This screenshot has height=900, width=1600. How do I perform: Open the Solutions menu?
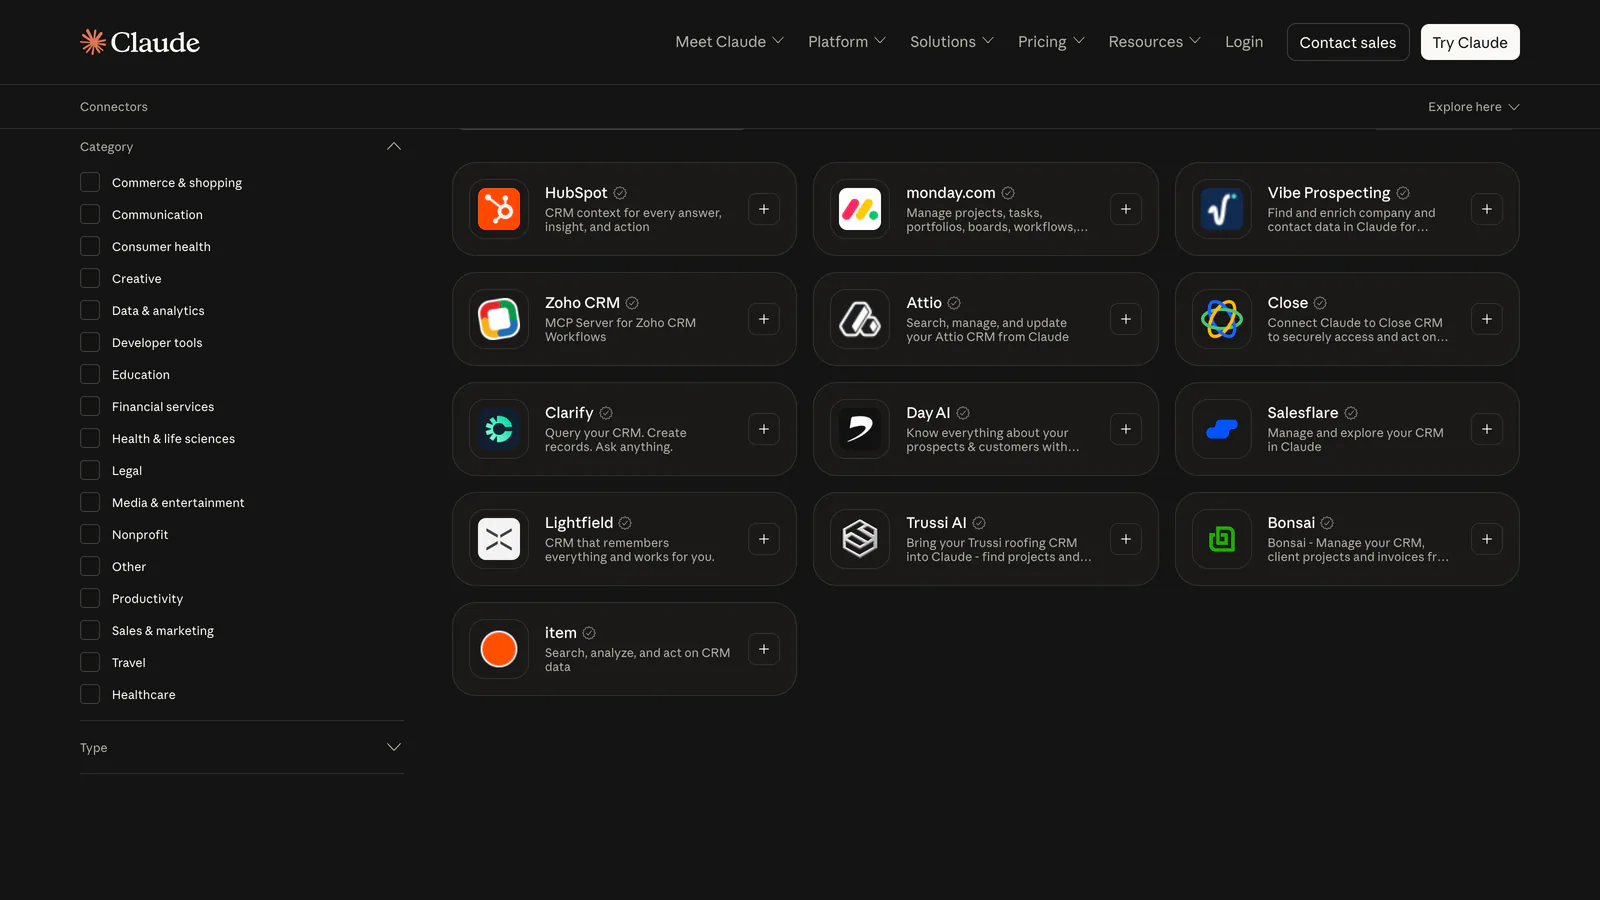(x=951, y=42)
